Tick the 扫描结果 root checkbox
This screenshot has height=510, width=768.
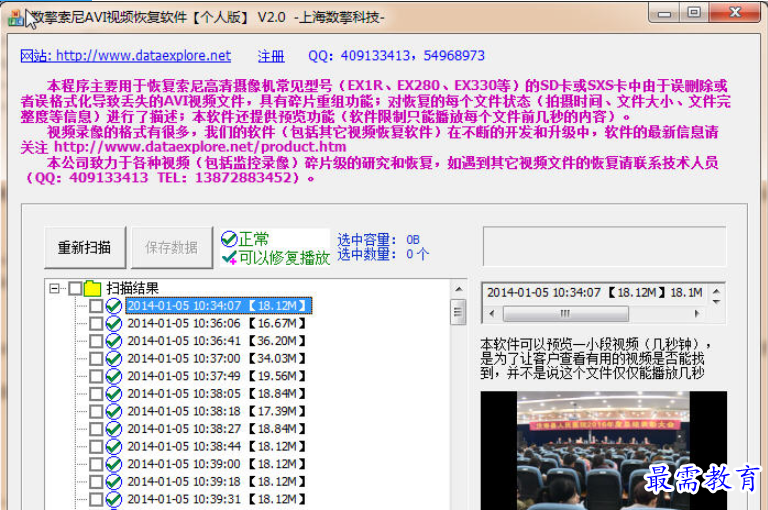point(75,288)
